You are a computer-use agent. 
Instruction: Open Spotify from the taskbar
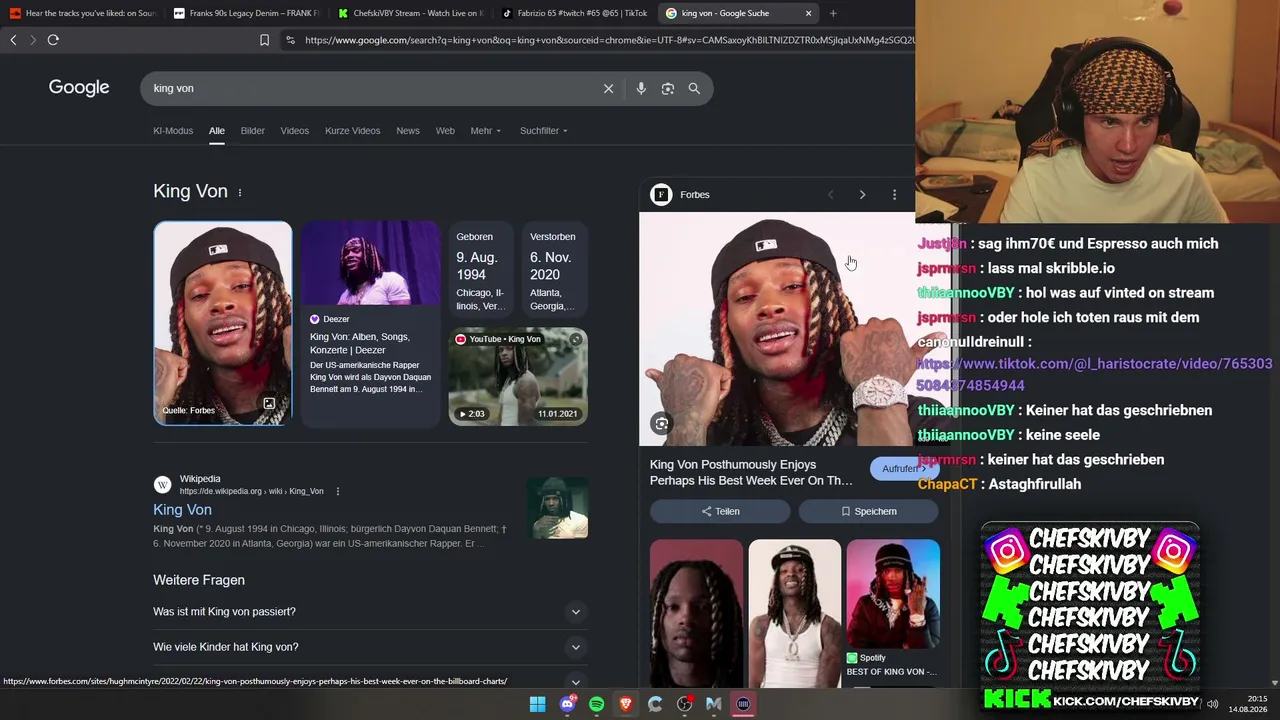point(597,704)
